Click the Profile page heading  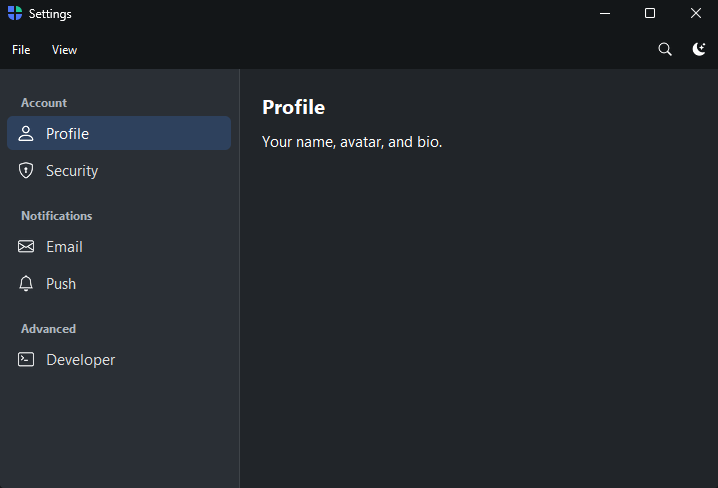(x=294, y=108)
